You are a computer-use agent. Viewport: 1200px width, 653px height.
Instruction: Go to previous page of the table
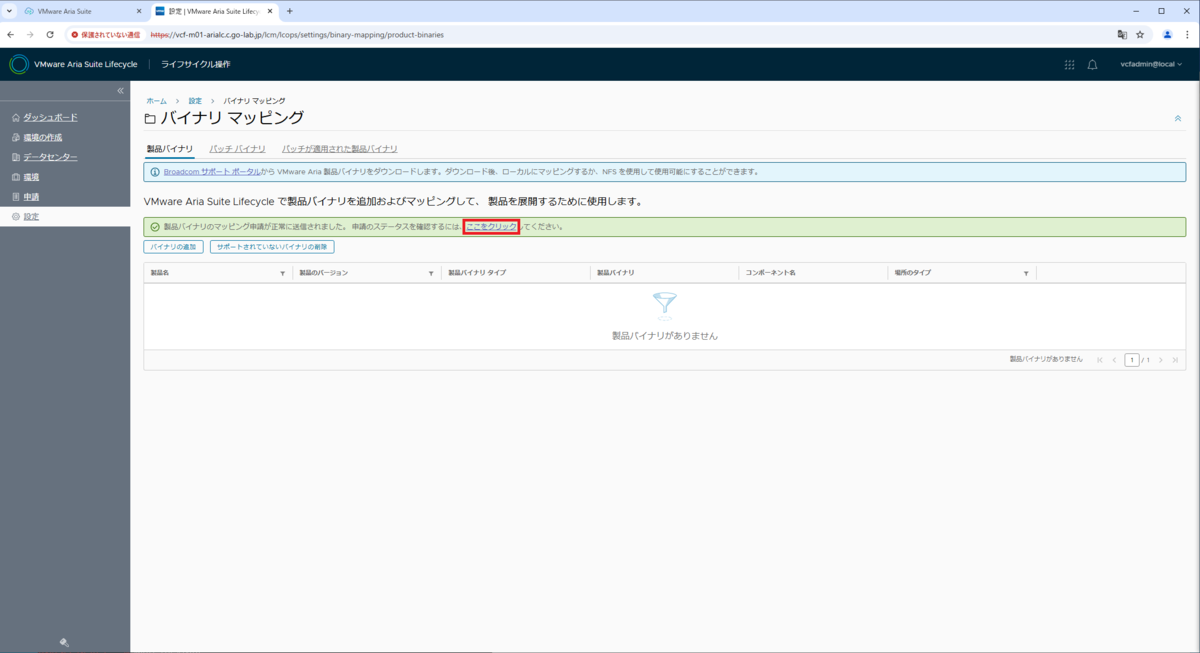[1114, 360]
